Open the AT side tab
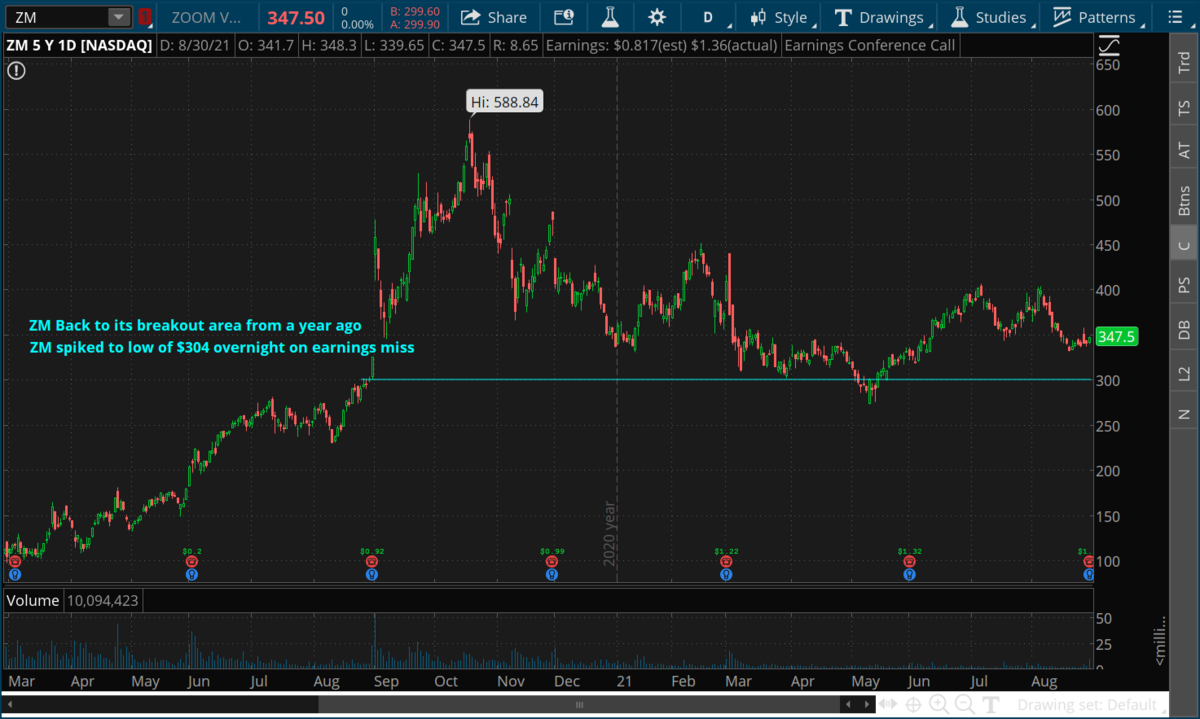Image resolution: width=1200 pixels, height=719 pixels. 1184,152
